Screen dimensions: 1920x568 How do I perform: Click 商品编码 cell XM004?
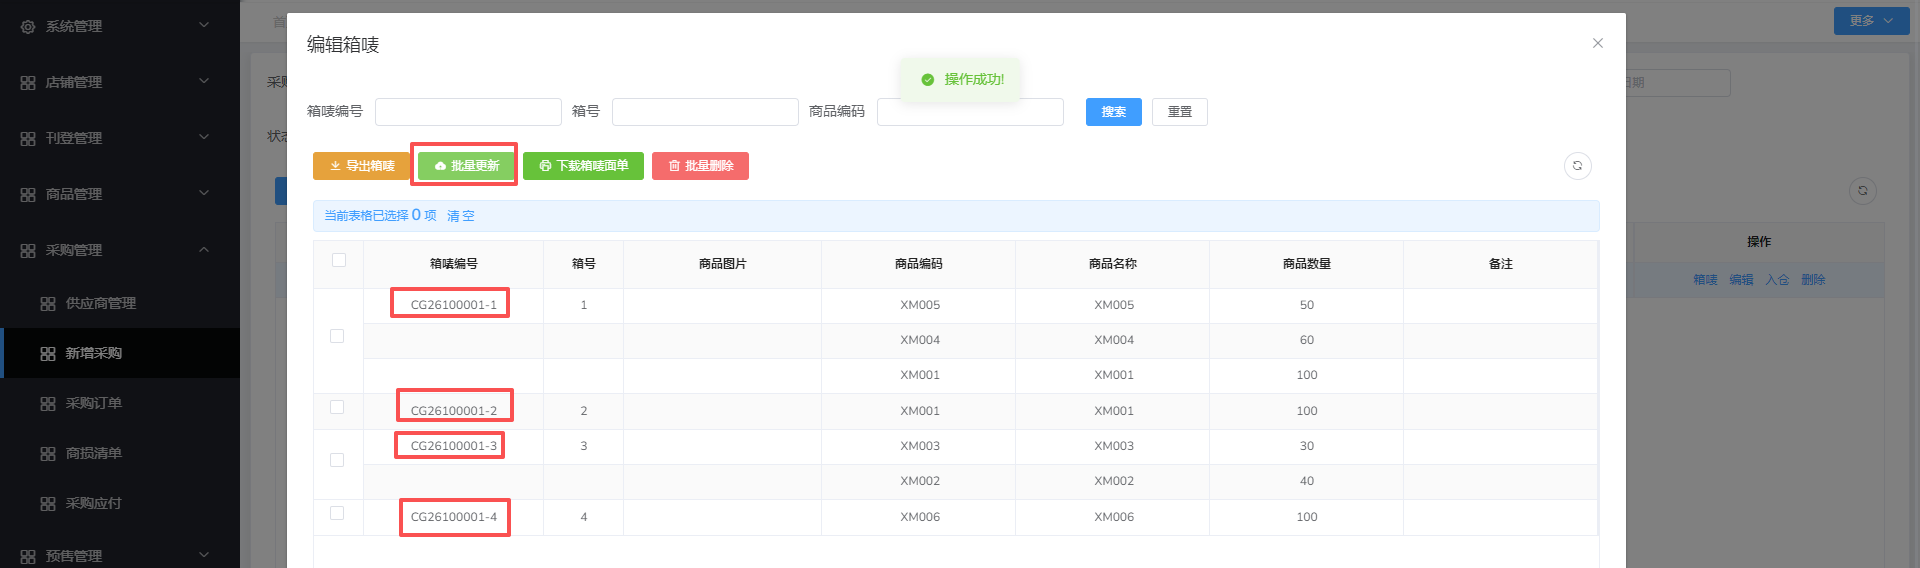point(919,340)
